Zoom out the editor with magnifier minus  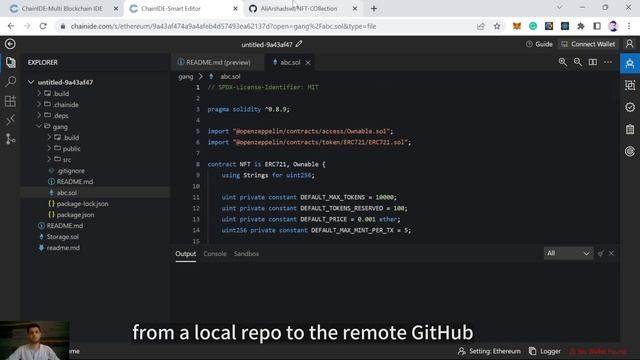(578, 62)
